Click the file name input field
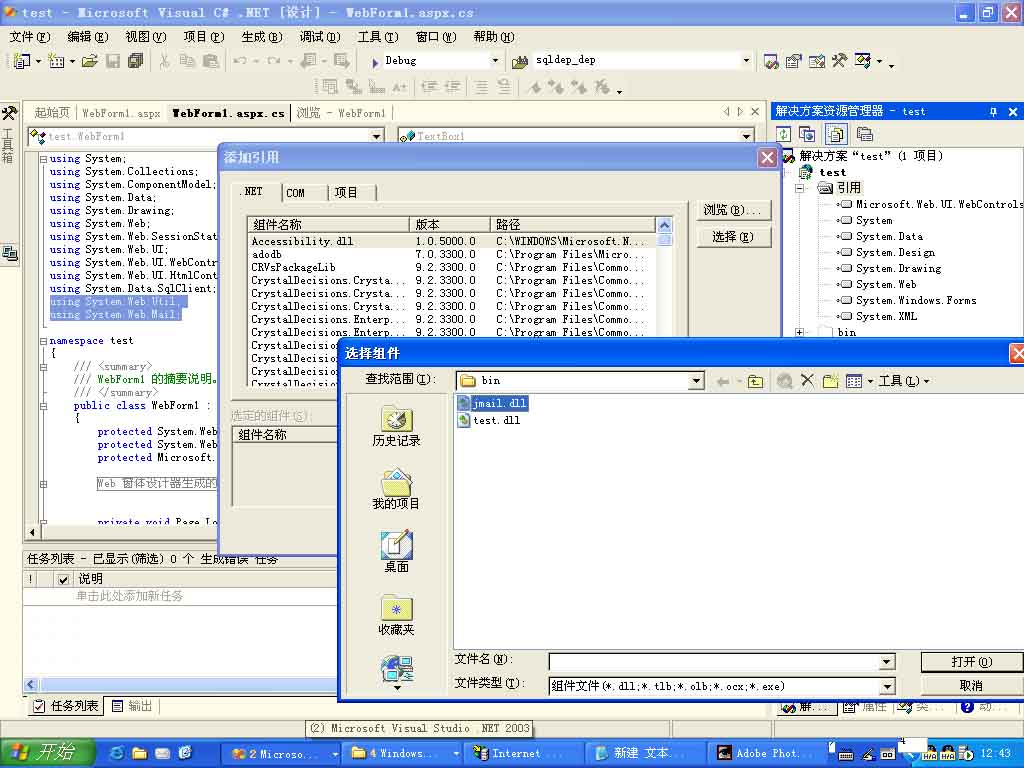 pos(714,662)
